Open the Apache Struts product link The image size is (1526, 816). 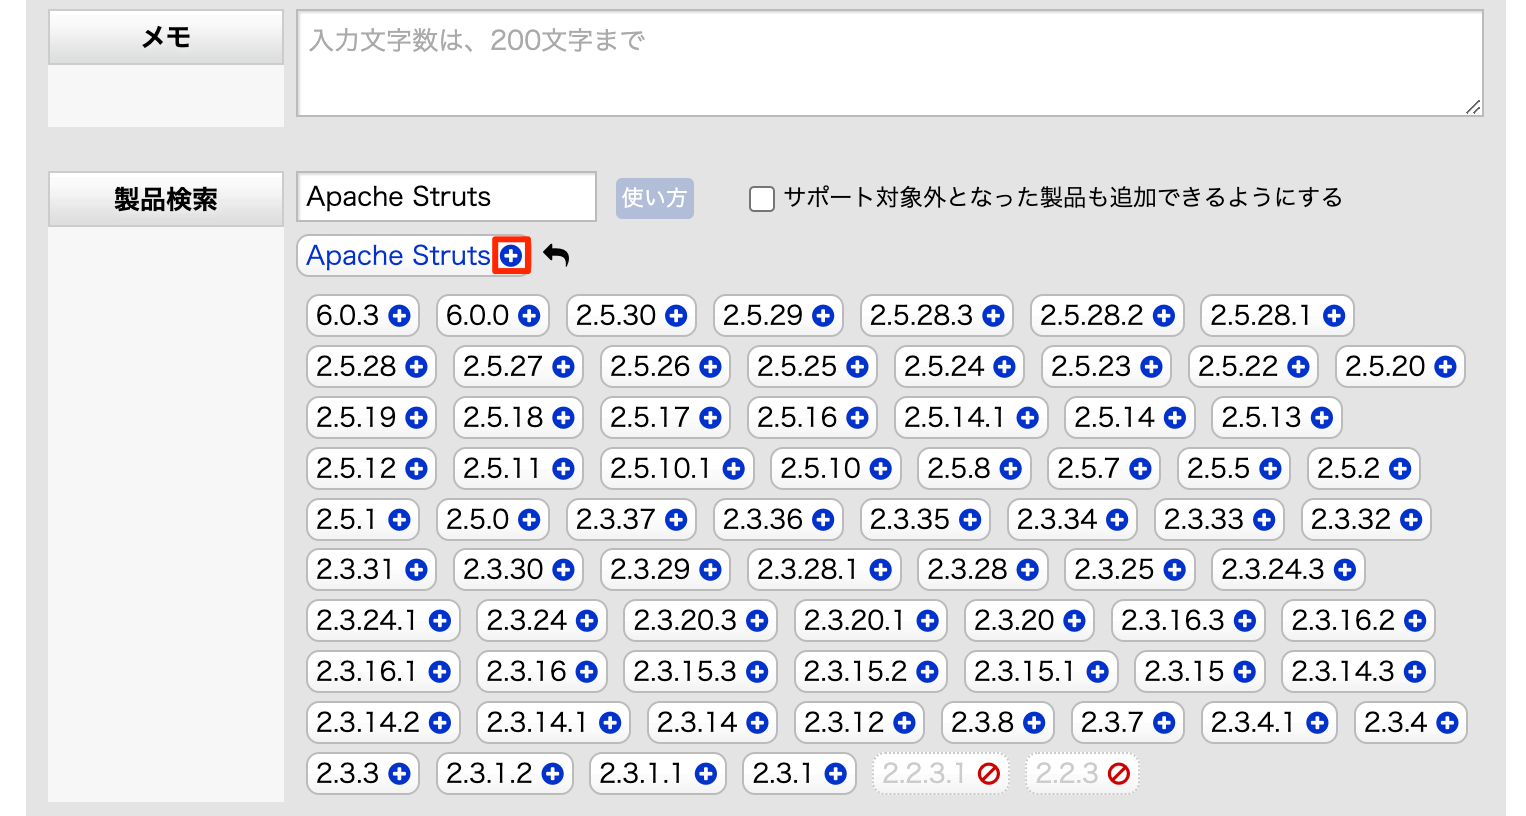[x=398, y=256]
